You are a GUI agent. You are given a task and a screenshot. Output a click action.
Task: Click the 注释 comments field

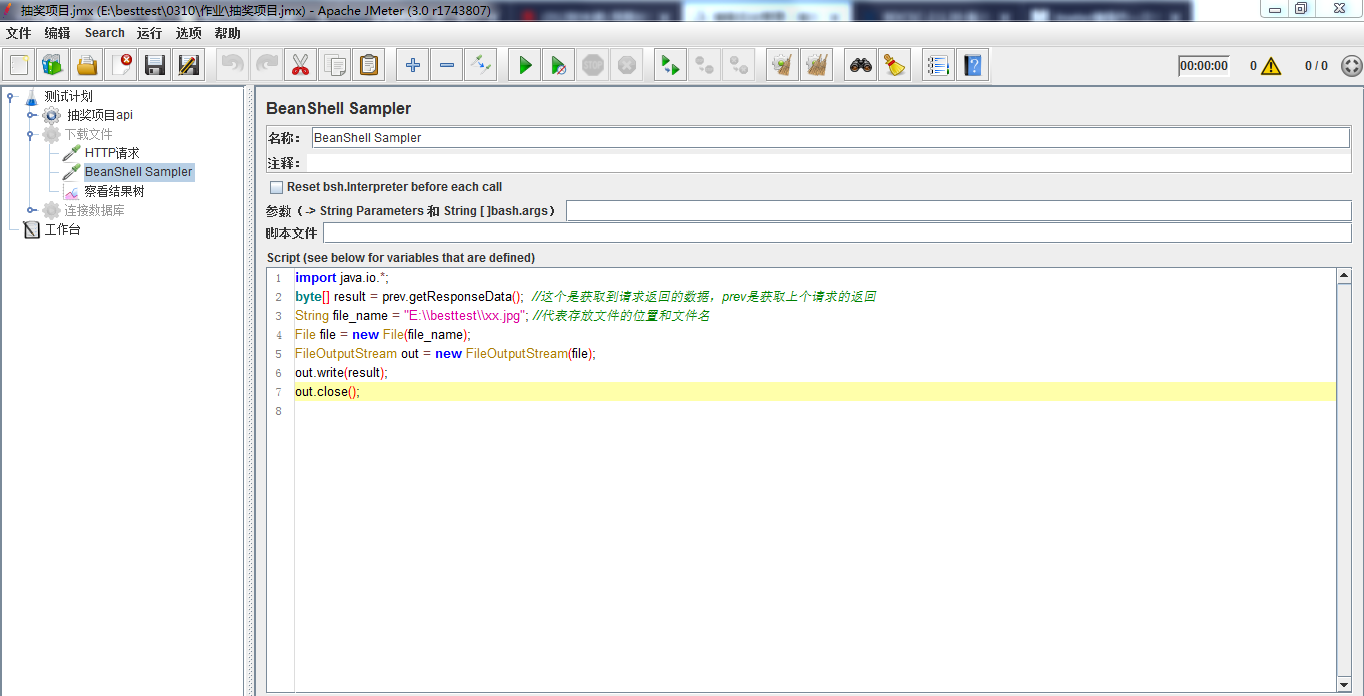click(829, 163)
